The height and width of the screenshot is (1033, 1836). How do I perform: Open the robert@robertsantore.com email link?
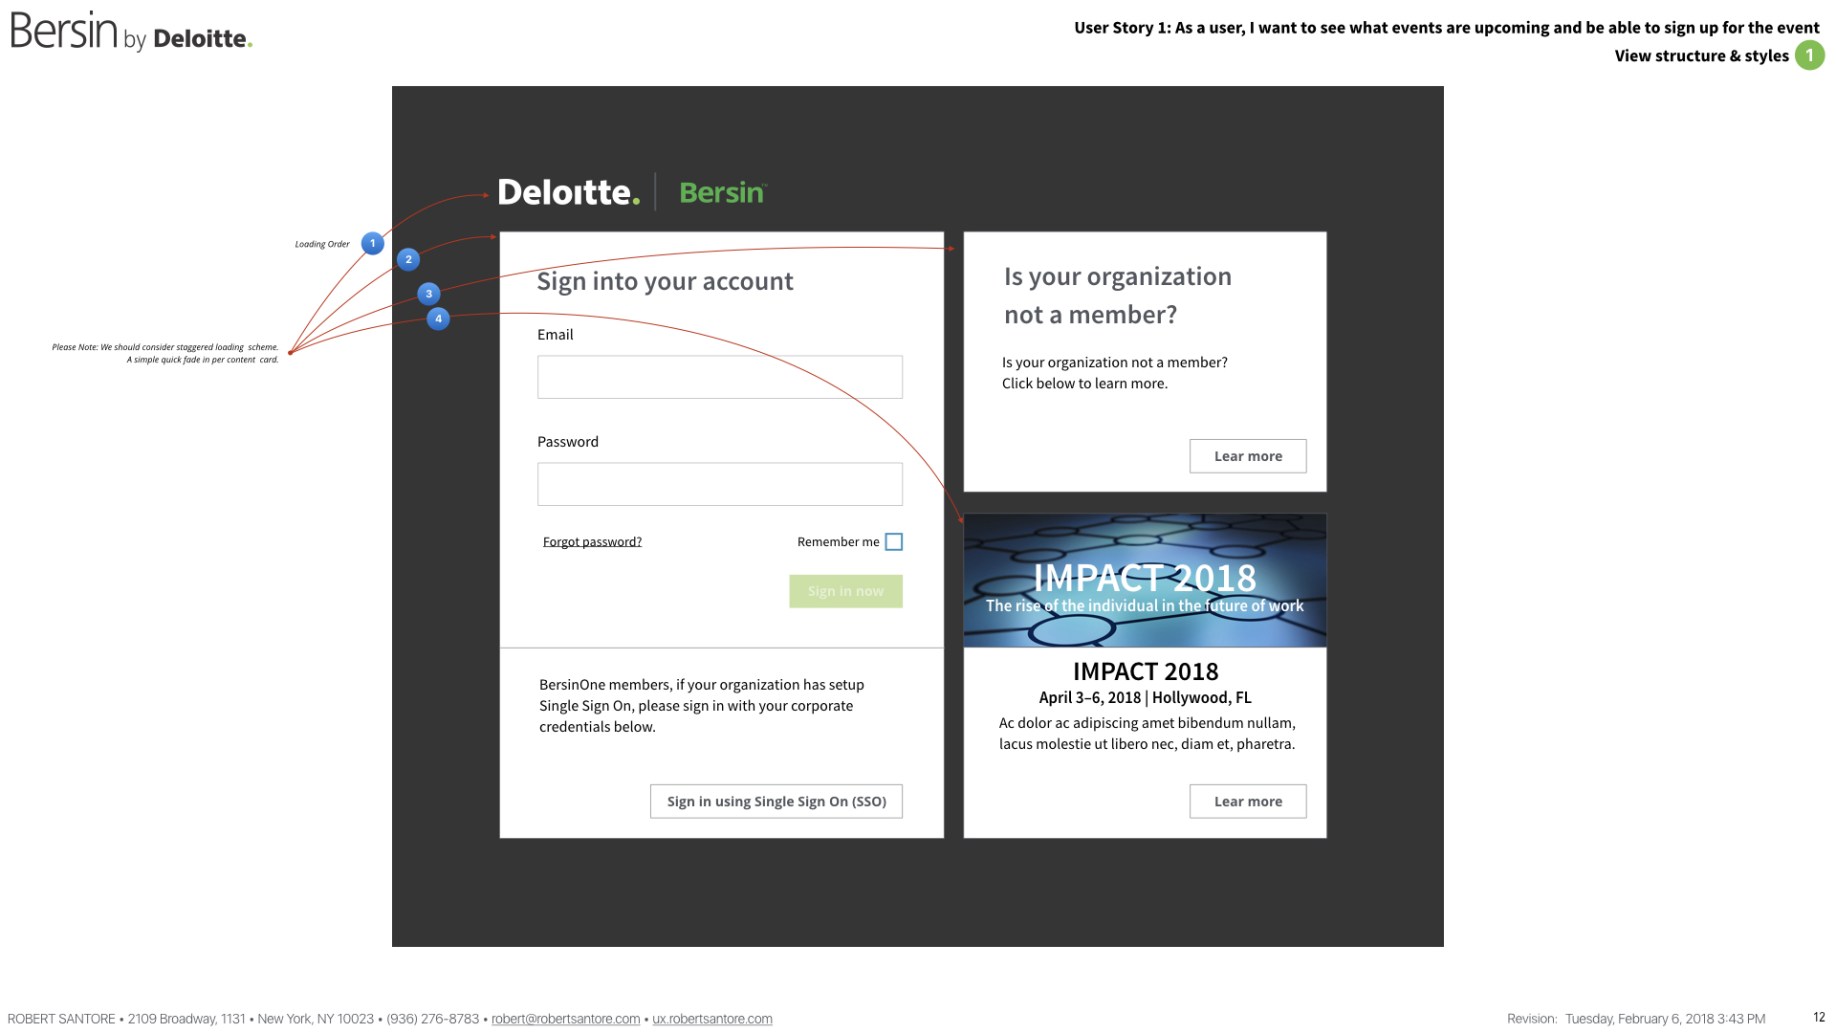coord(566,1019)
